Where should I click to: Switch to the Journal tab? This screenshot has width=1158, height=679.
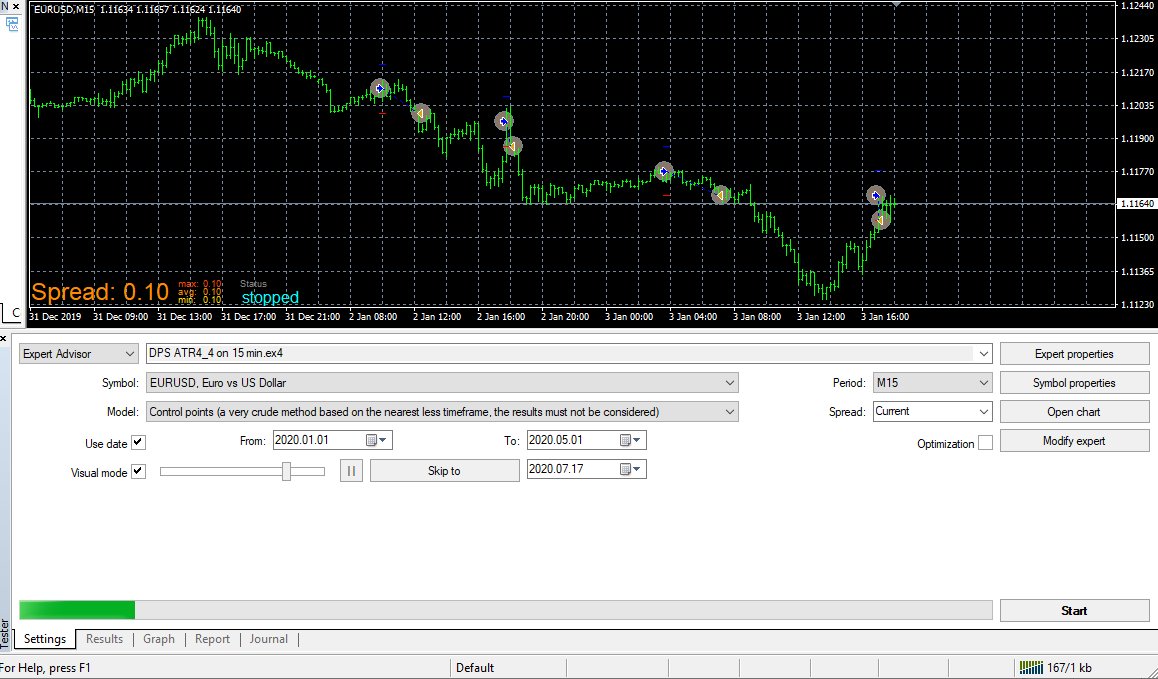tap(269, 639)
